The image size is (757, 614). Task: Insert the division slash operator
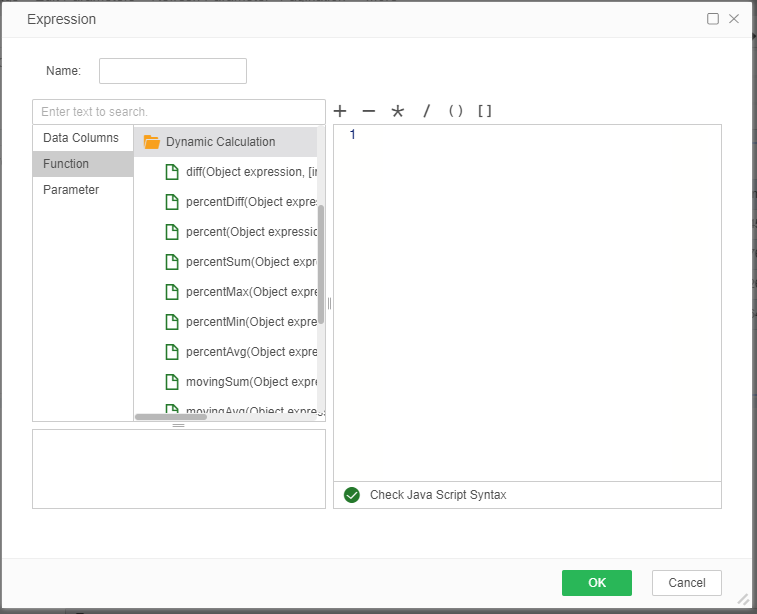point(426,111)
